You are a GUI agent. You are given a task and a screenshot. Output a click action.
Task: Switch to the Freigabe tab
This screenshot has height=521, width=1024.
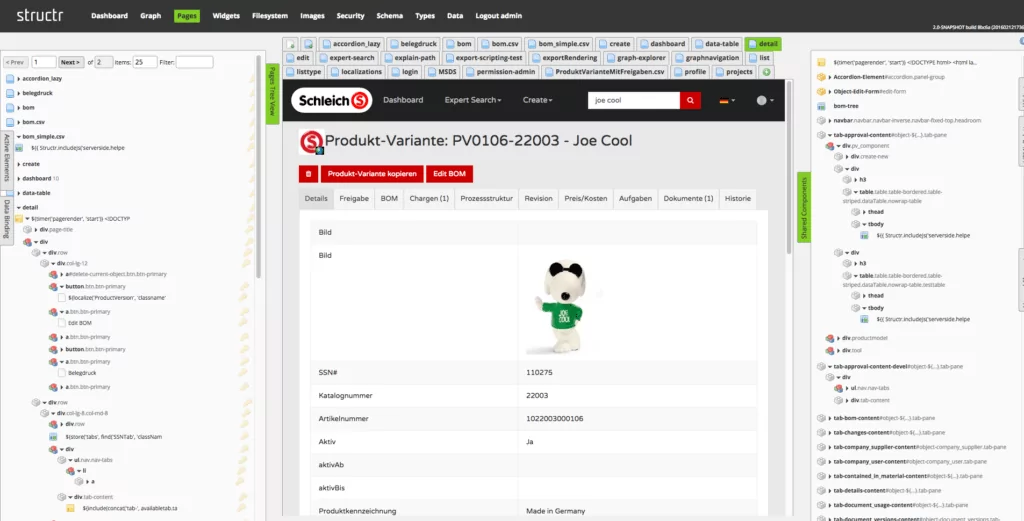[x=354, y=198]
